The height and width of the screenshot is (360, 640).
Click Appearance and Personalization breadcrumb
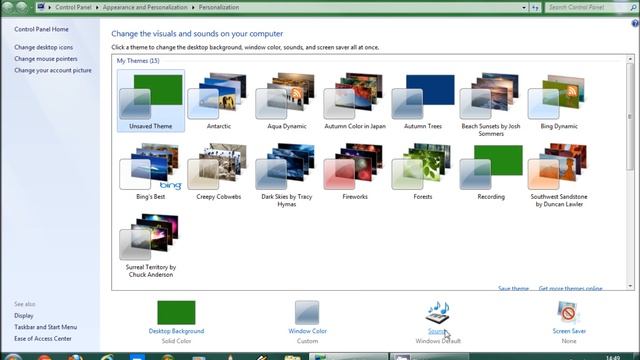[145, 7]
